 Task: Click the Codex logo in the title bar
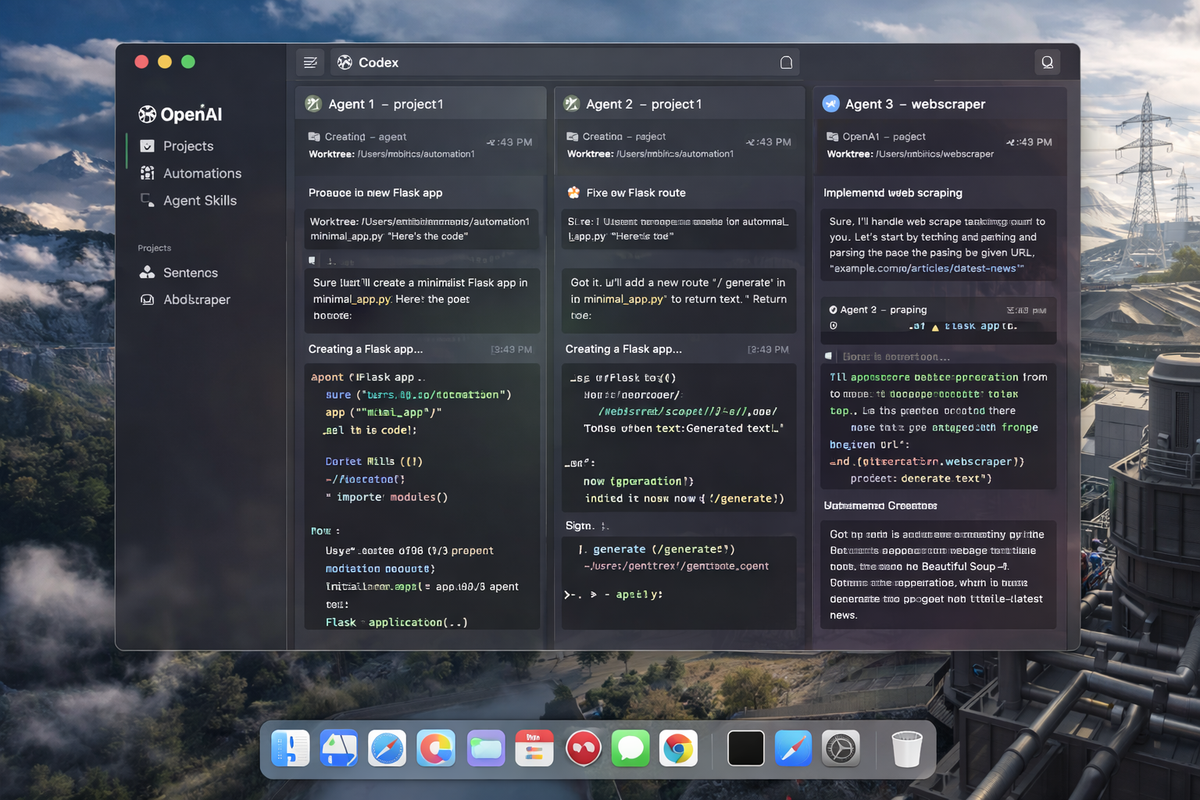pos(344,61)
